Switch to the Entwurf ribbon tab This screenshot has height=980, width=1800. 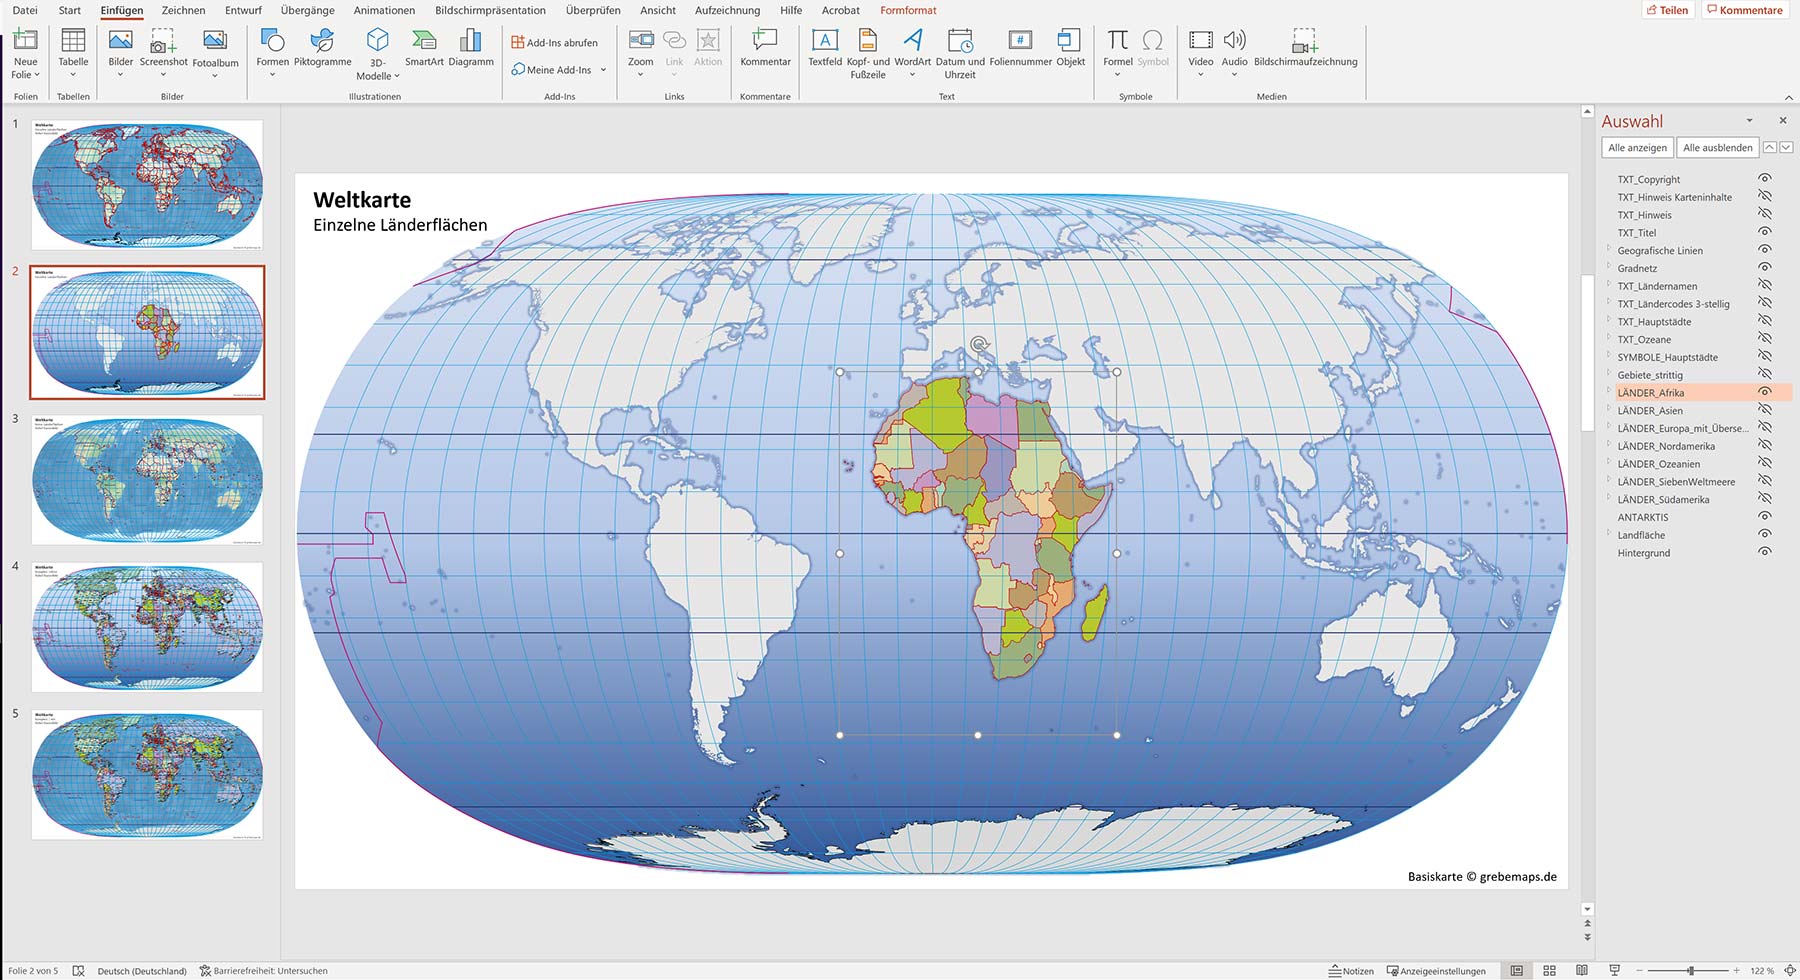point(243,10)
